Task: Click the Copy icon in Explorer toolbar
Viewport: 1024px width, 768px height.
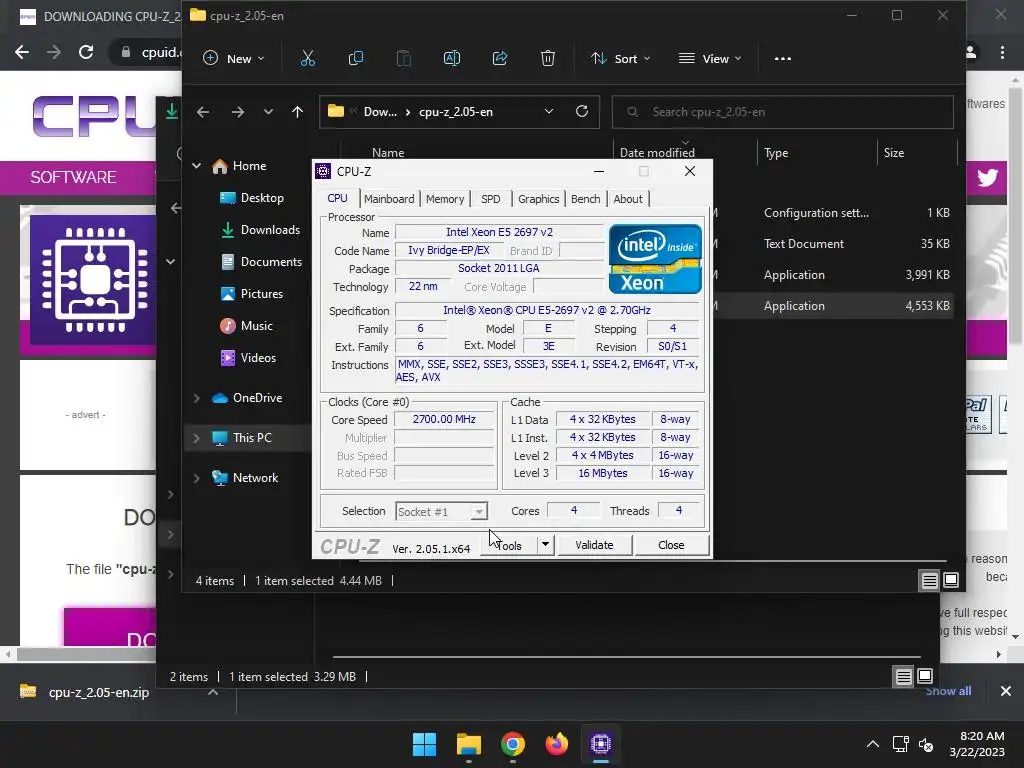Action: [x=356, y=59]
